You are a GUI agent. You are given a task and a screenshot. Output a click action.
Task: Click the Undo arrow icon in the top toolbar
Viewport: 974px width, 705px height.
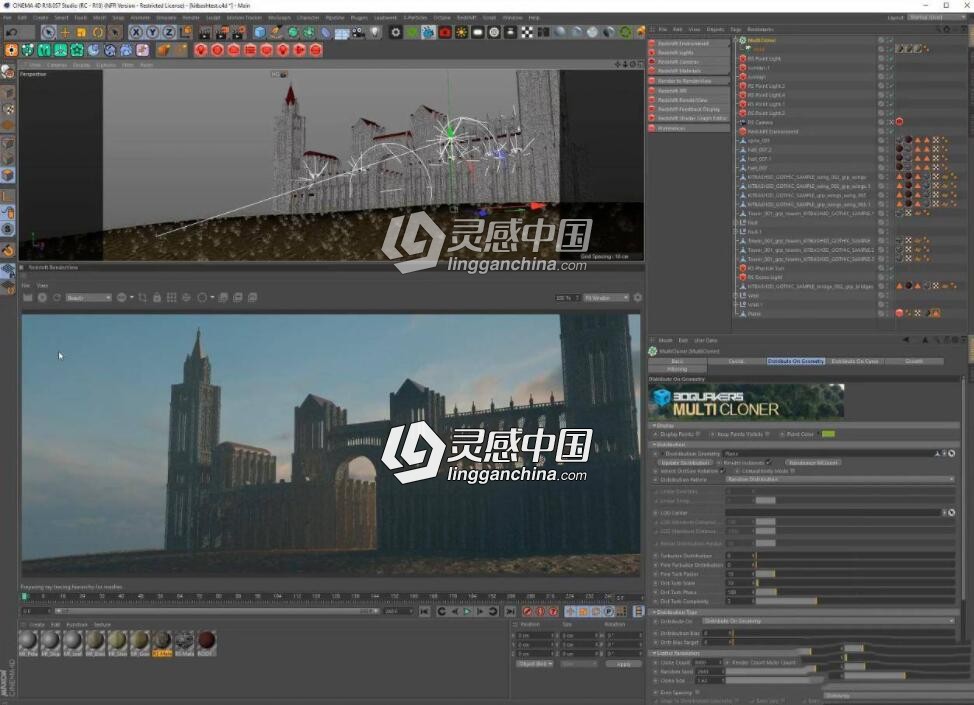pos(11,32)
